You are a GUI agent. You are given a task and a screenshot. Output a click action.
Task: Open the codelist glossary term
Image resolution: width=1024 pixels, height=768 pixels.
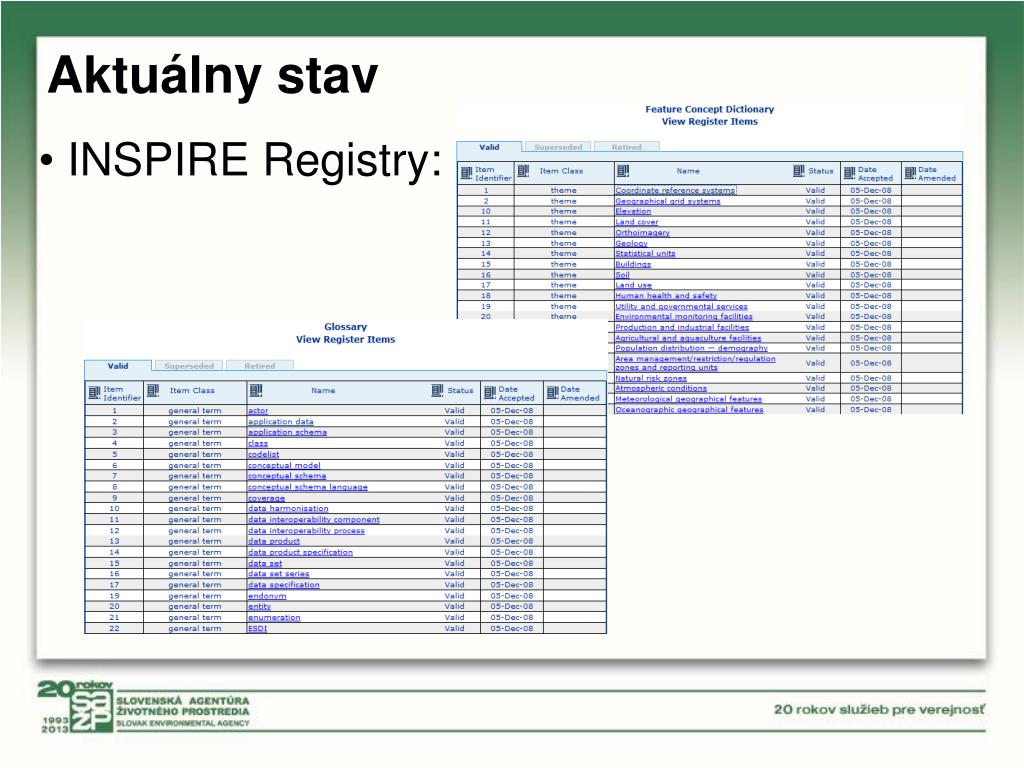[263, 455]
